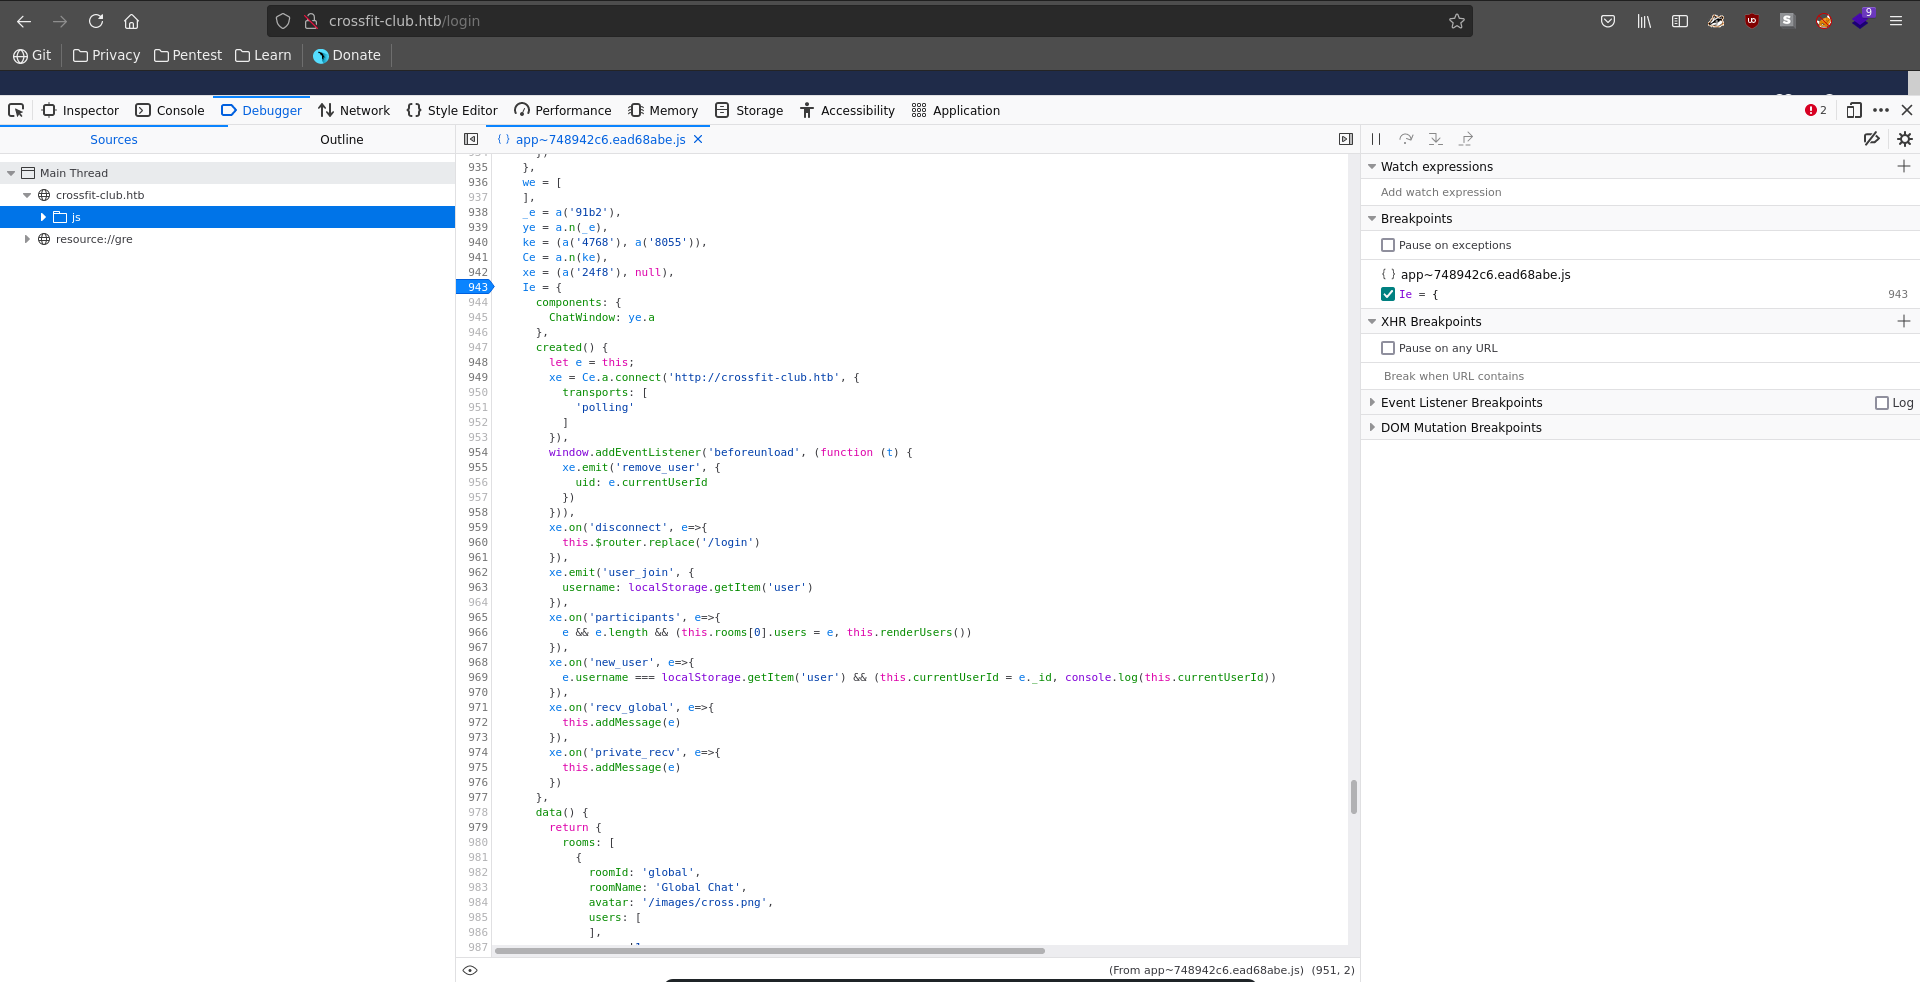Expand the resource://gre tree node
The height and width of the screenshot is (982, 1920).
[27, 239]
